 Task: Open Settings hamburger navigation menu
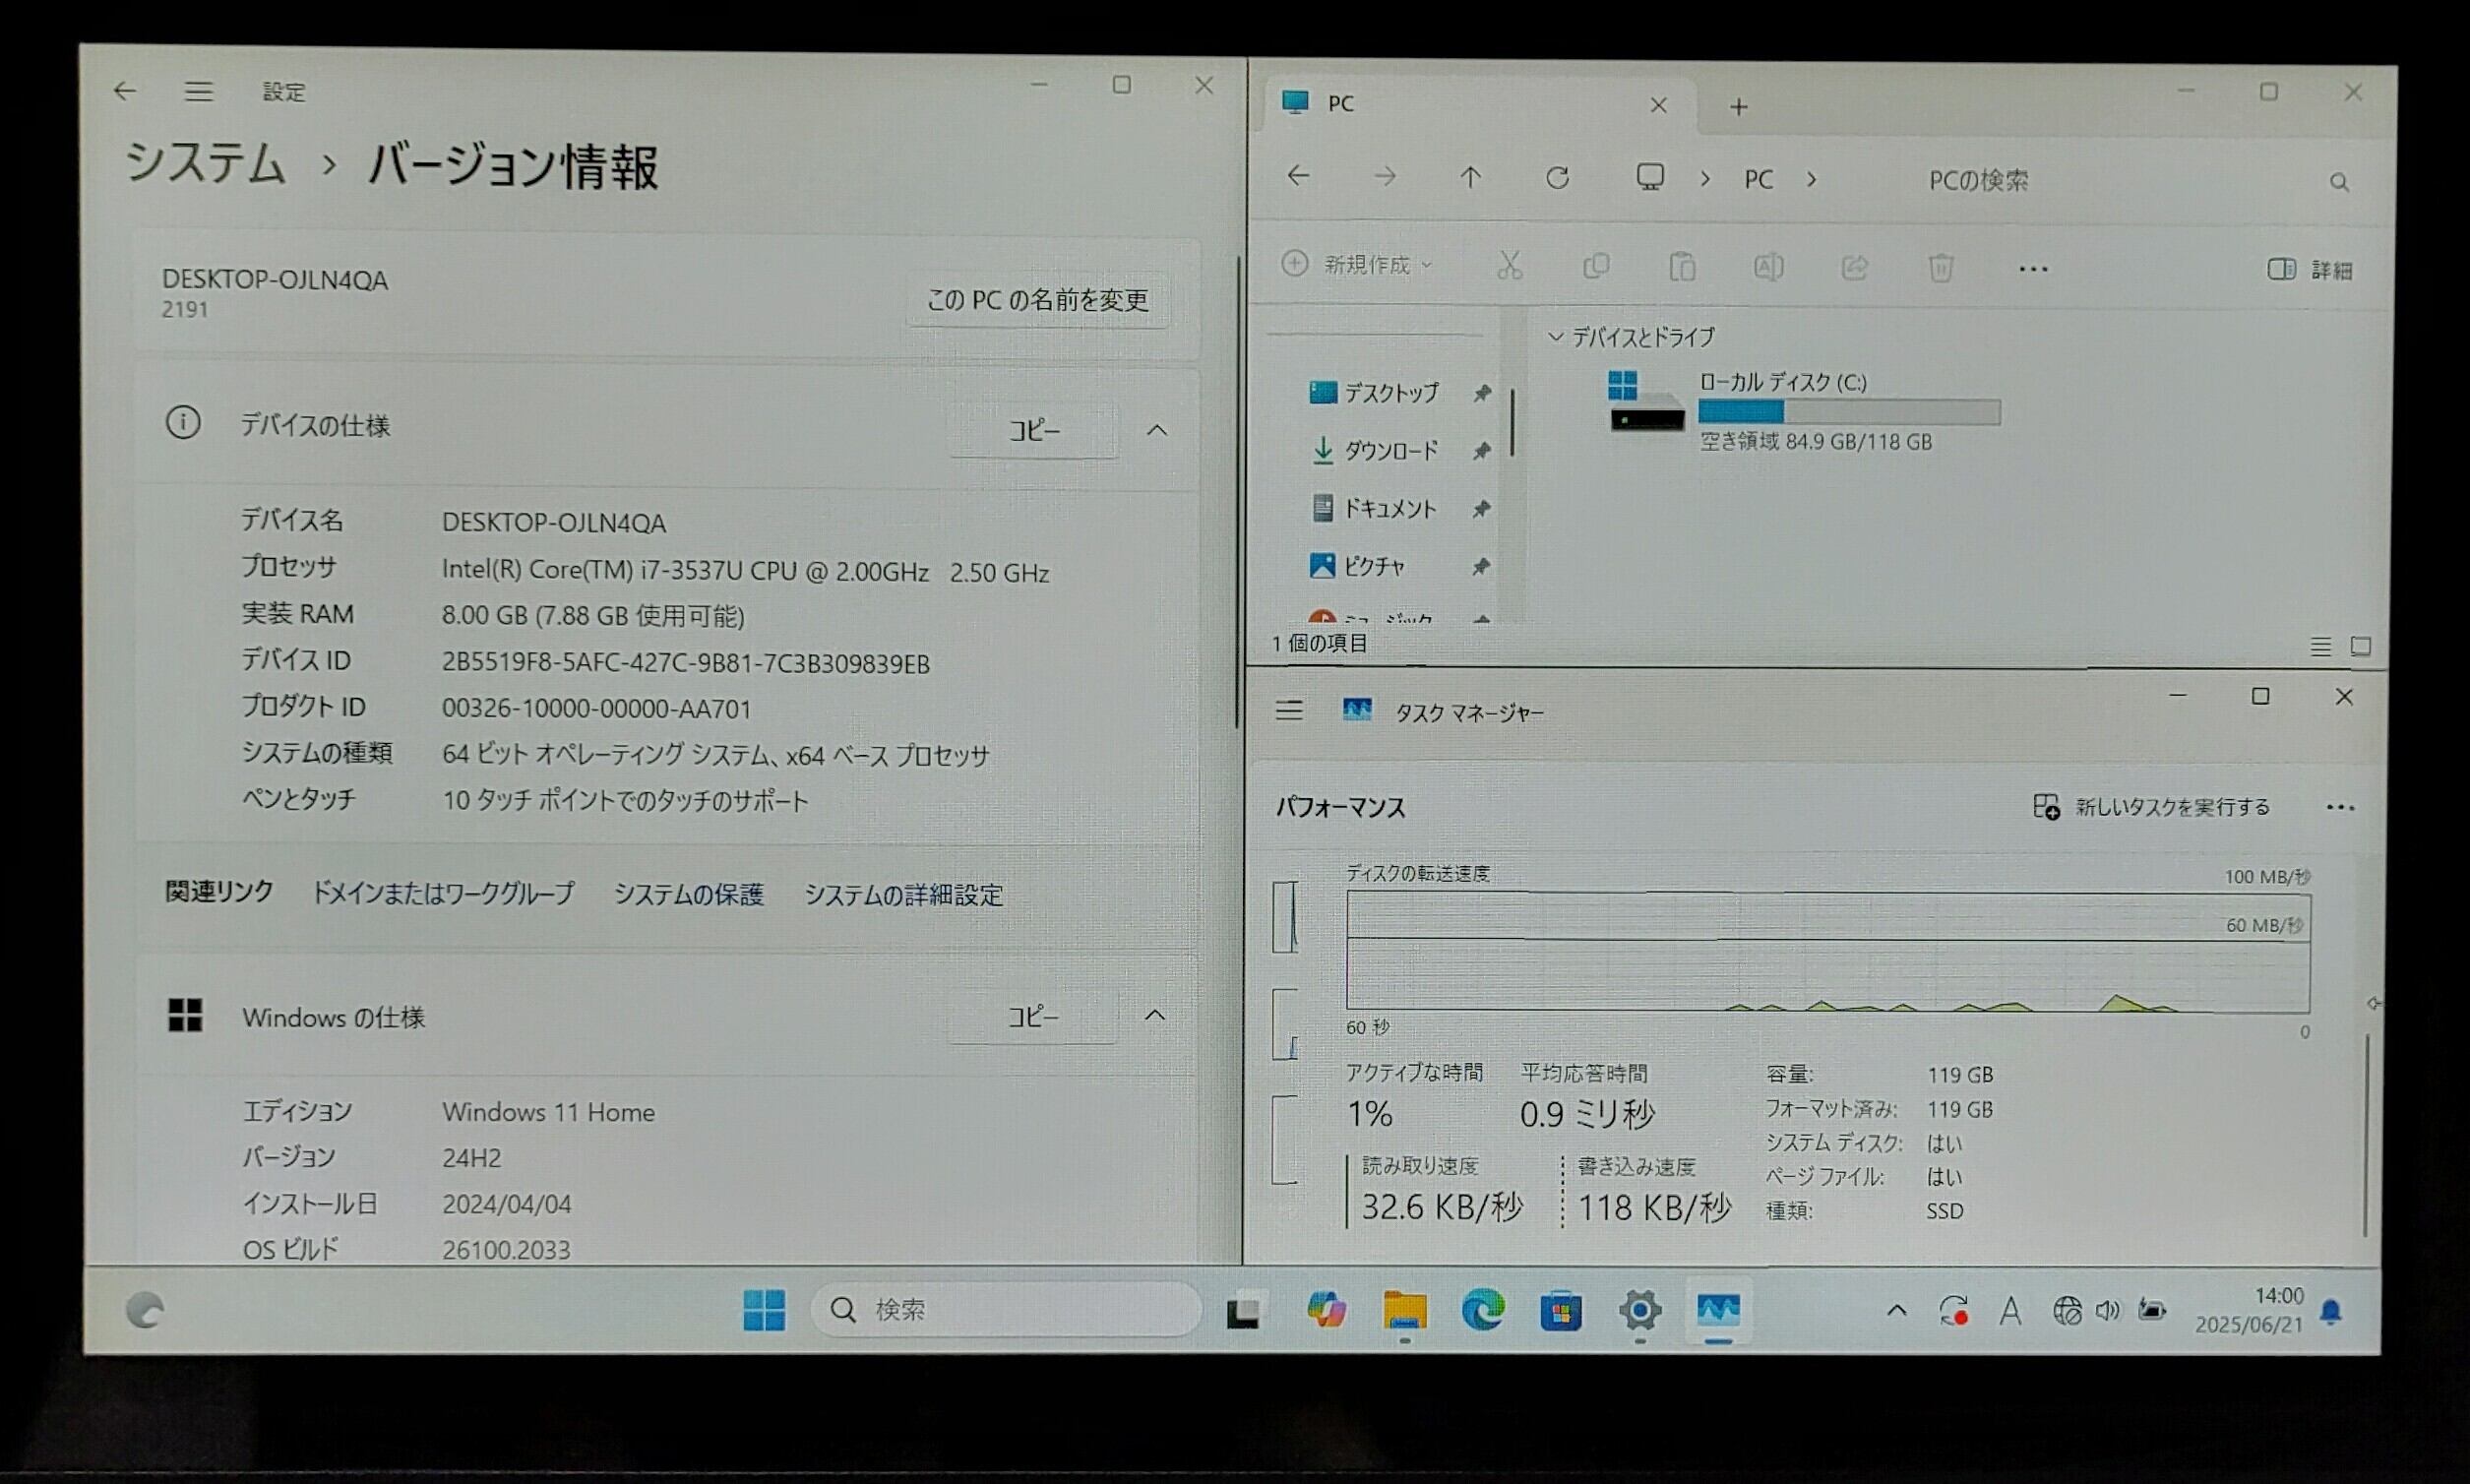199,92
